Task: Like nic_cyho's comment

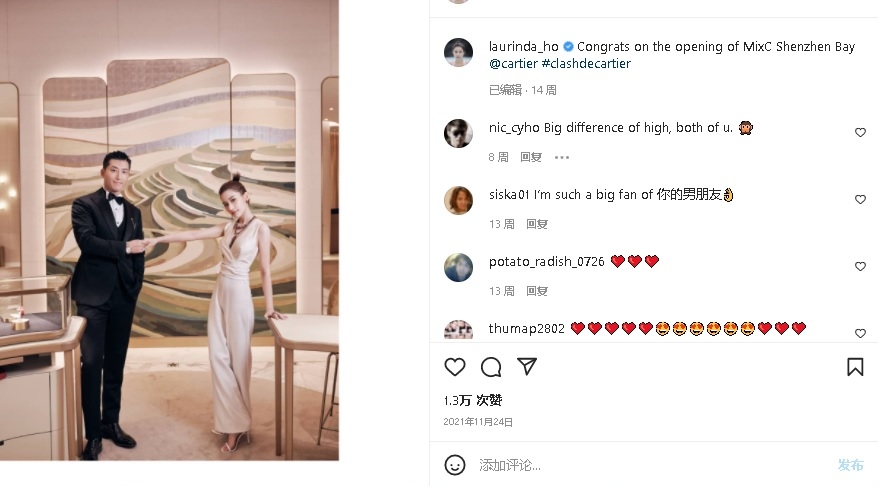Action: coord(860,133)
